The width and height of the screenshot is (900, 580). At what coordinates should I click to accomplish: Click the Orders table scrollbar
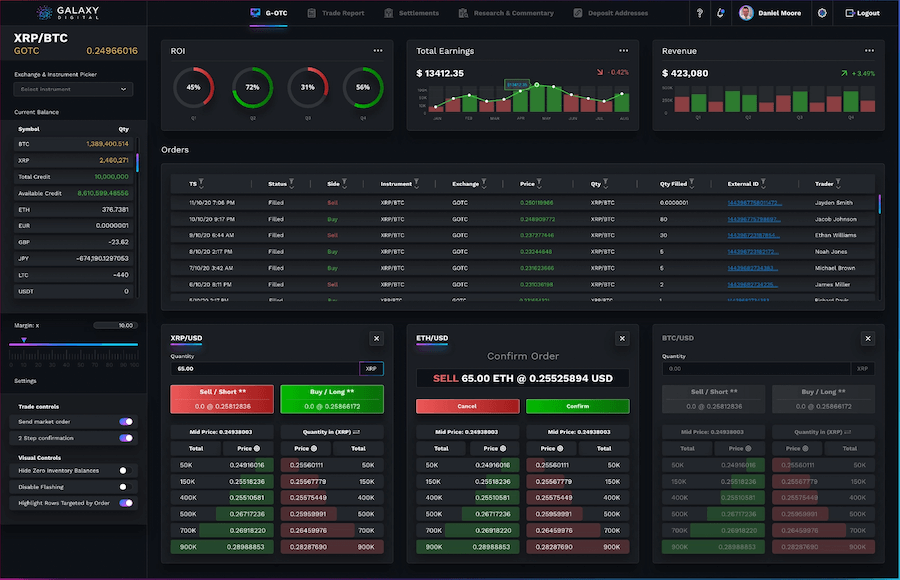point(879,204)
